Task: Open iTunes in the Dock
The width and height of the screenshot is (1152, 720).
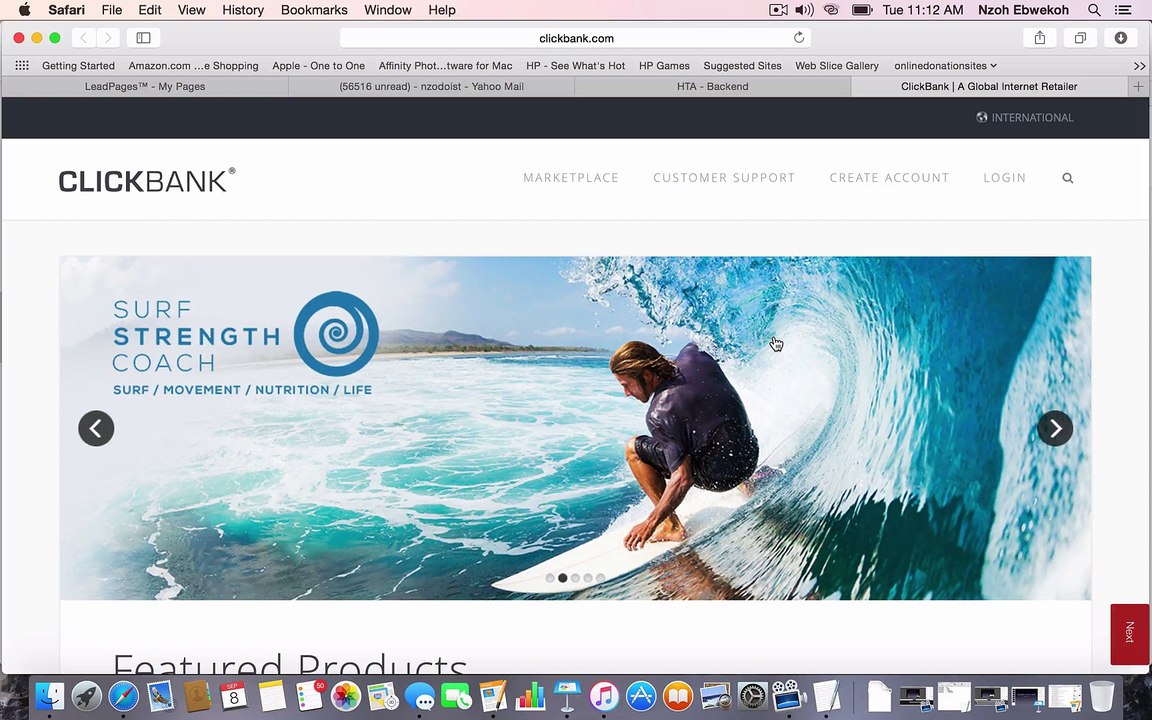Action: click(x=604, y=696)
